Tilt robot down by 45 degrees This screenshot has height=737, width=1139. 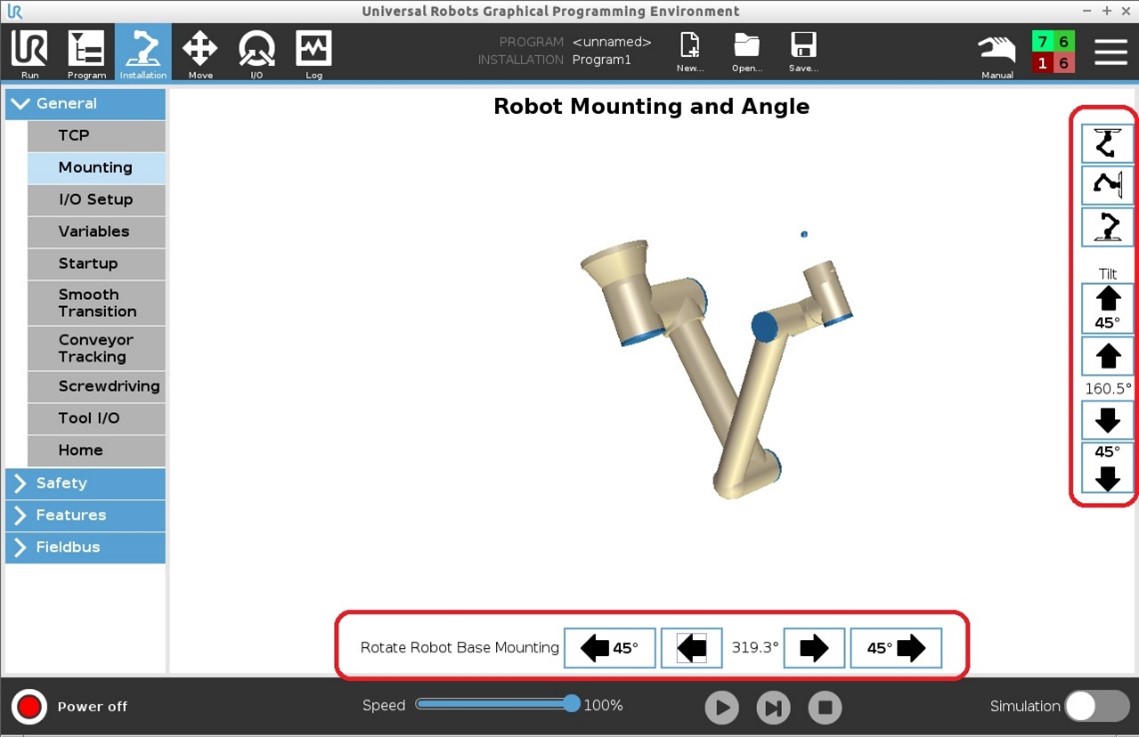coord(1107,467)
